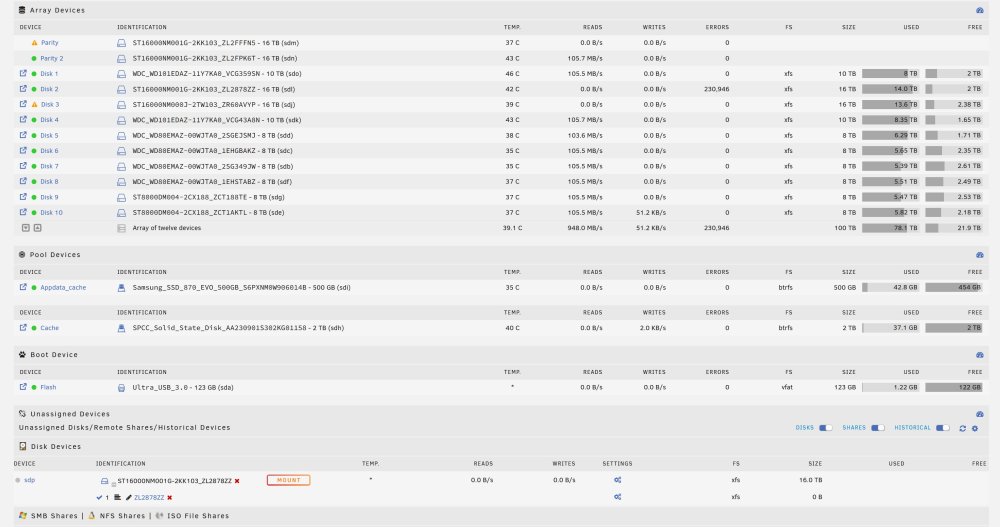Click the Parity warning triangle status

[34, 43]
